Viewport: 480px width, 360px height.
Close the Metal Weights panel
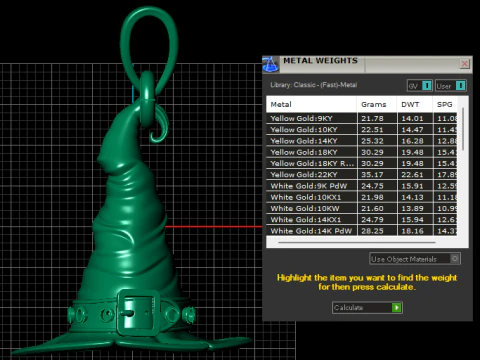pos(464,63)
